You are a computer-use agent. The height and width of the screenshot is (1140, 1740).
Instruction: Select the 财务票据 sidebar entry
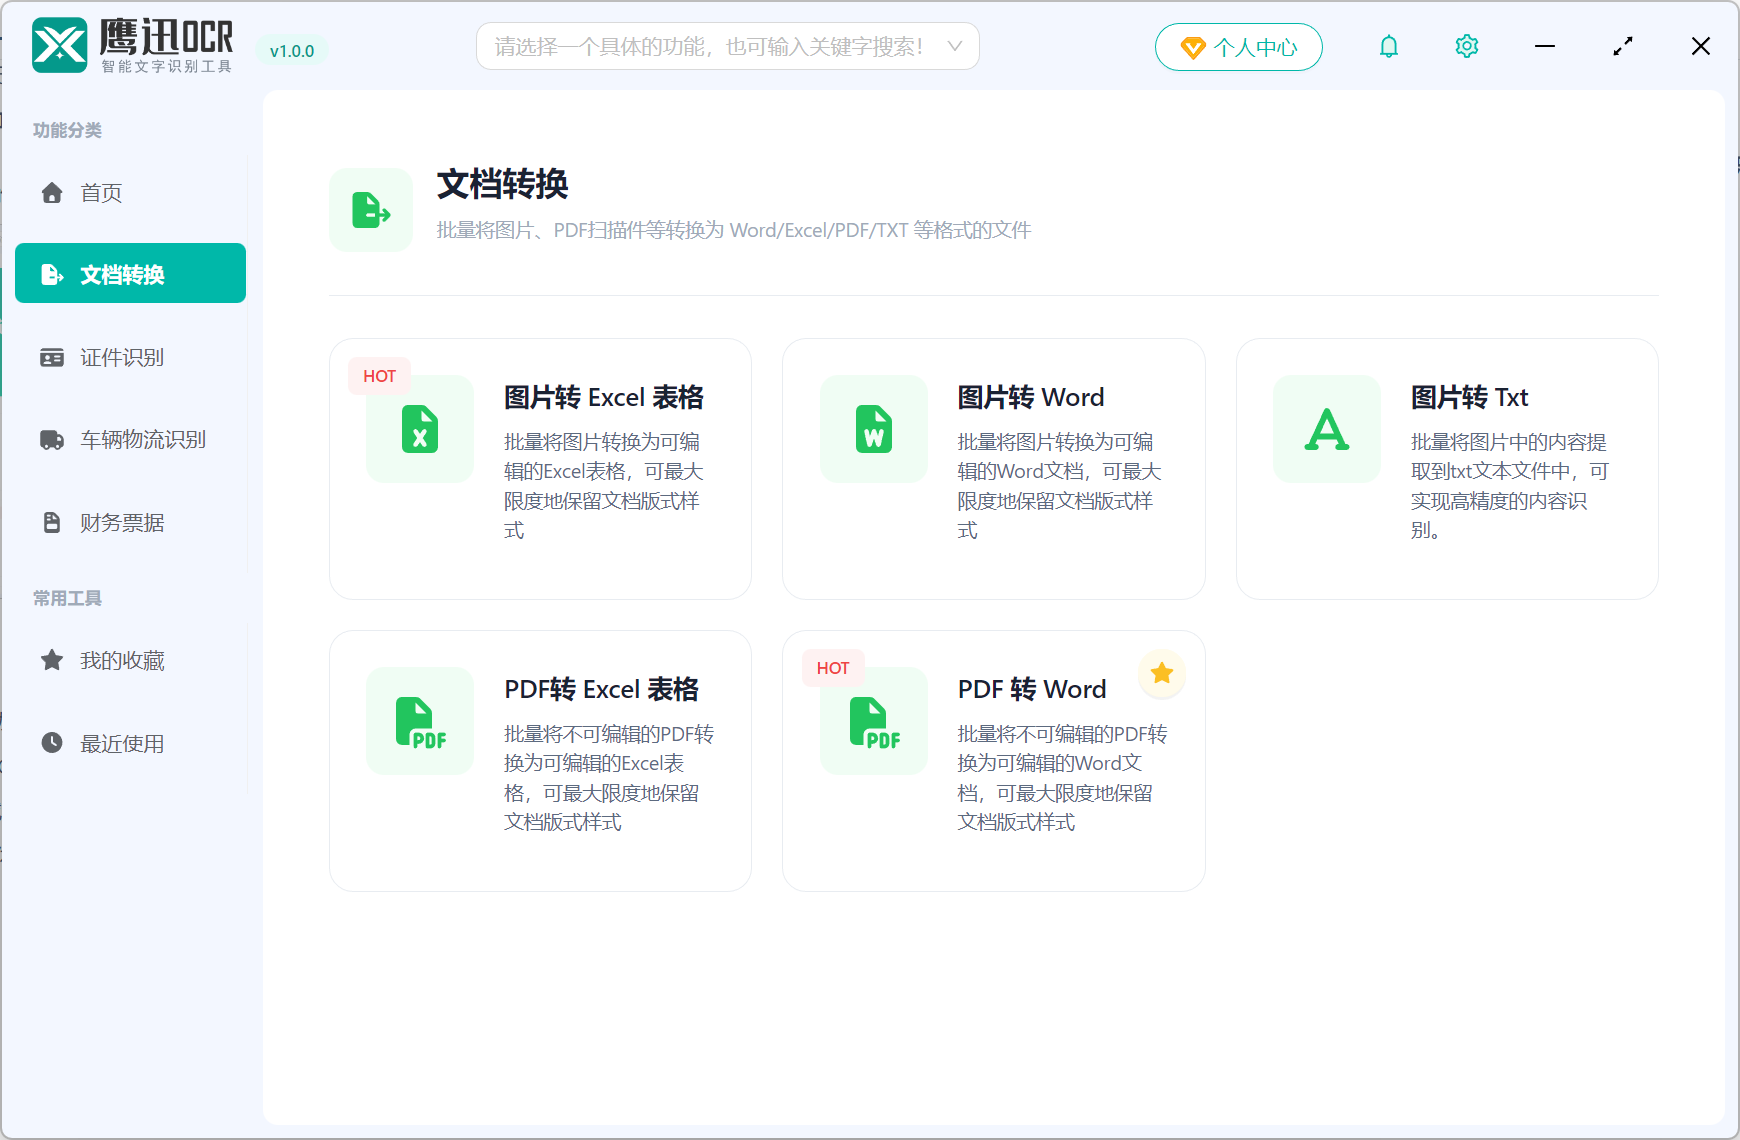pyautogui.click(x=122, y=521)
